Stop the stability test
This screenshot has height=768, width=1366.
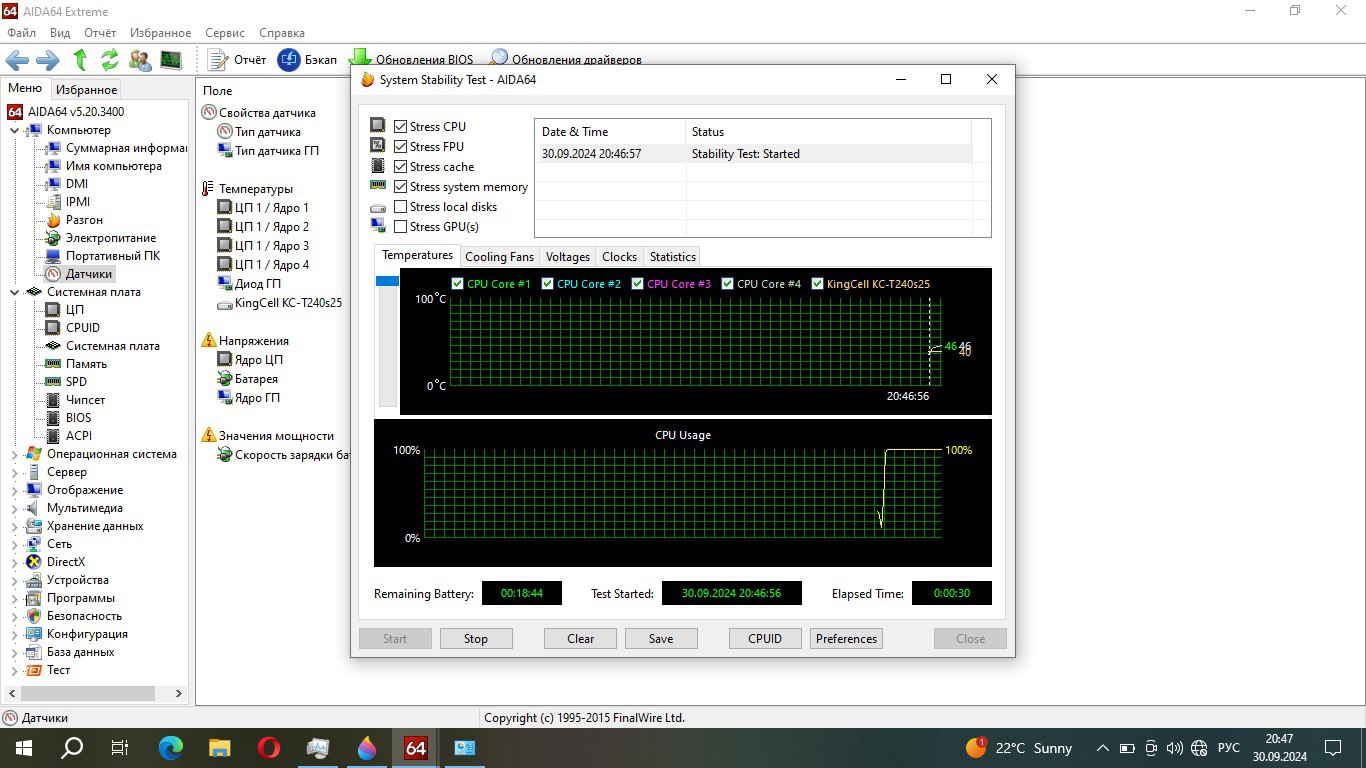coord(476,639)
